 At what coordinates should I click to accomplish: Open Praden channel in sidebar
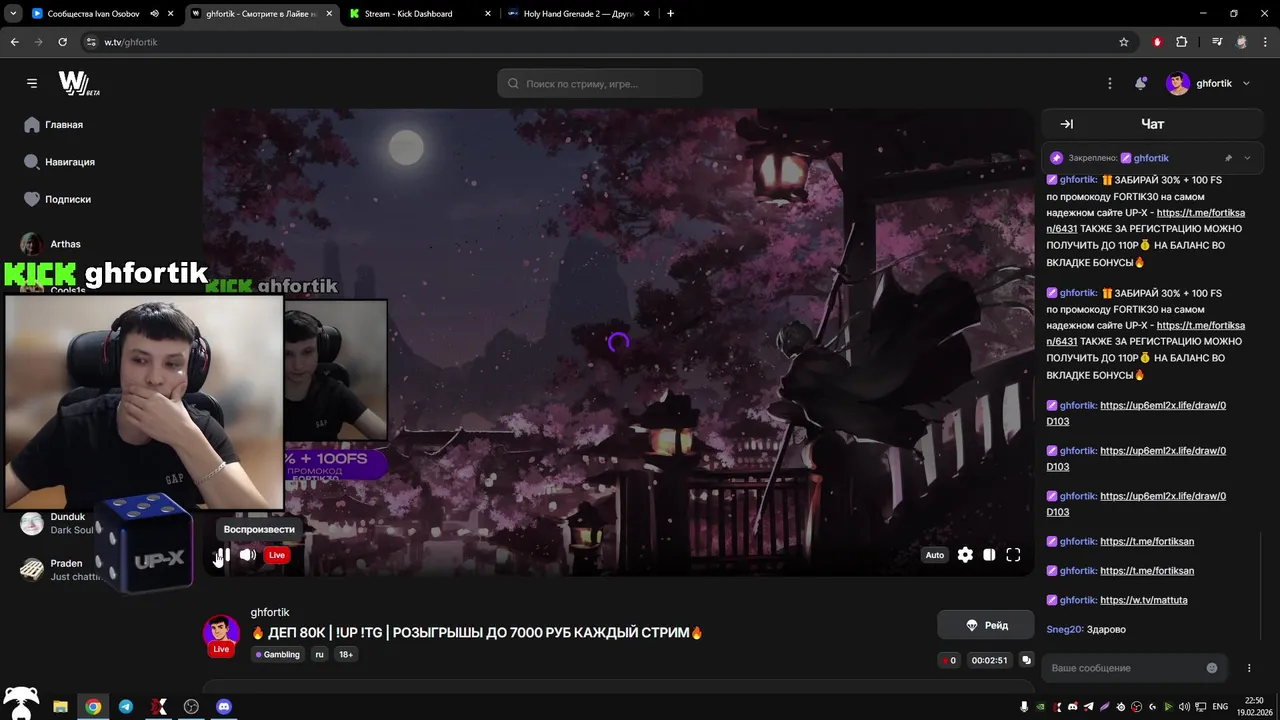[x=58, y=569]
